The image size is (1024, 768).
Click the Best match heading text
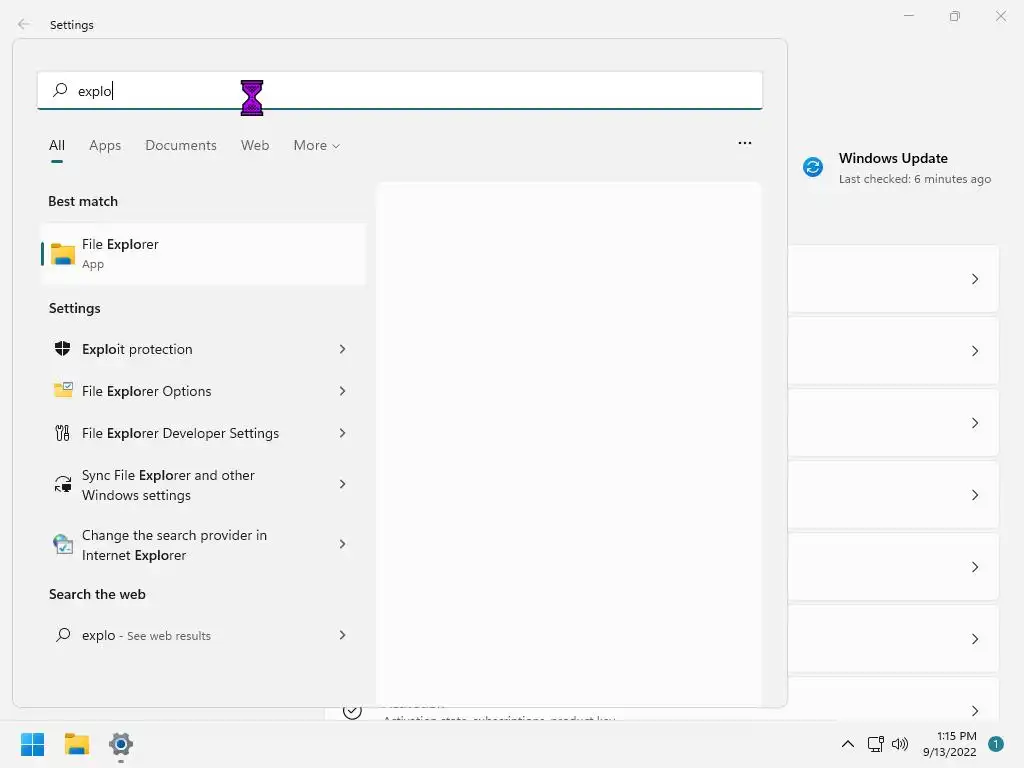[83, 201]
